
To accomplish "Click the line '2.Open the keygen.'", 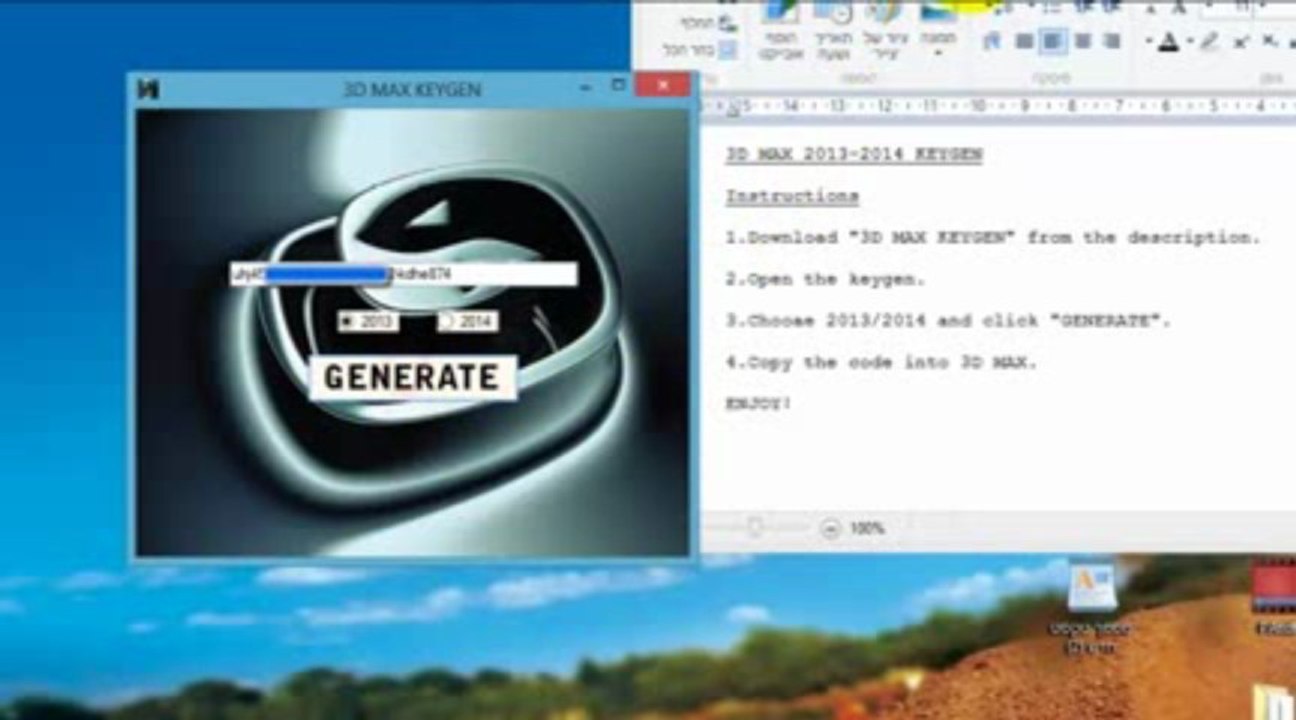I will point(825,279).
